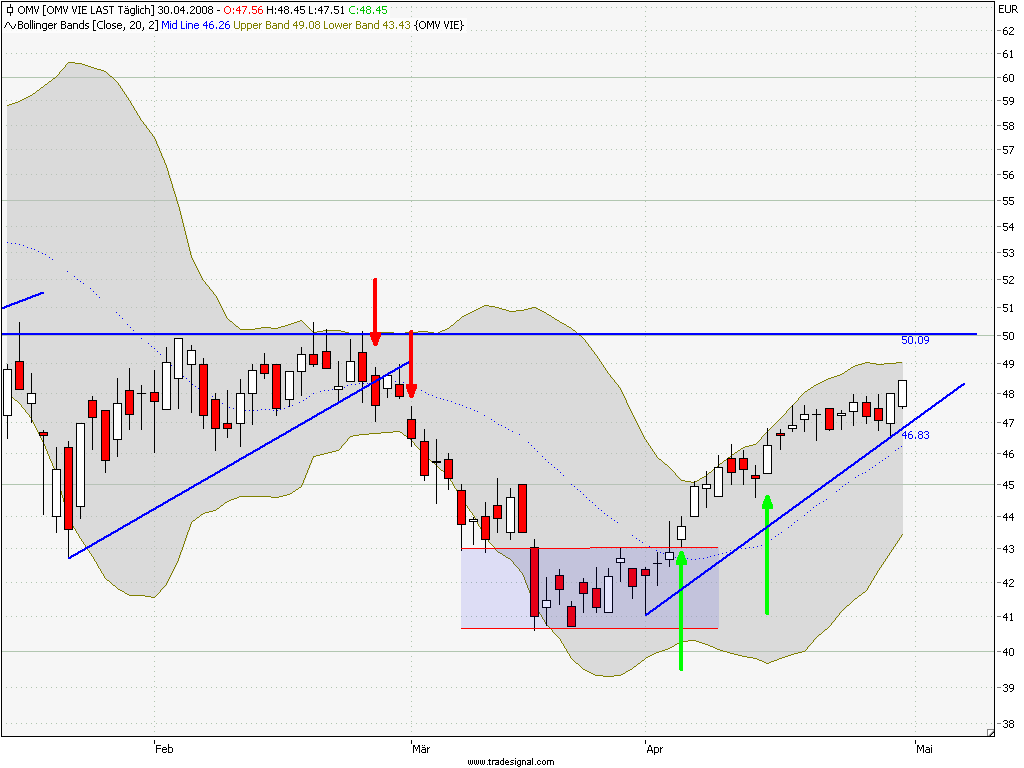Image resolution: width=1024 pixels, height=768 pixels.
Task: Click the 46.83 trendline price label
Action: (x=915, y=435)
